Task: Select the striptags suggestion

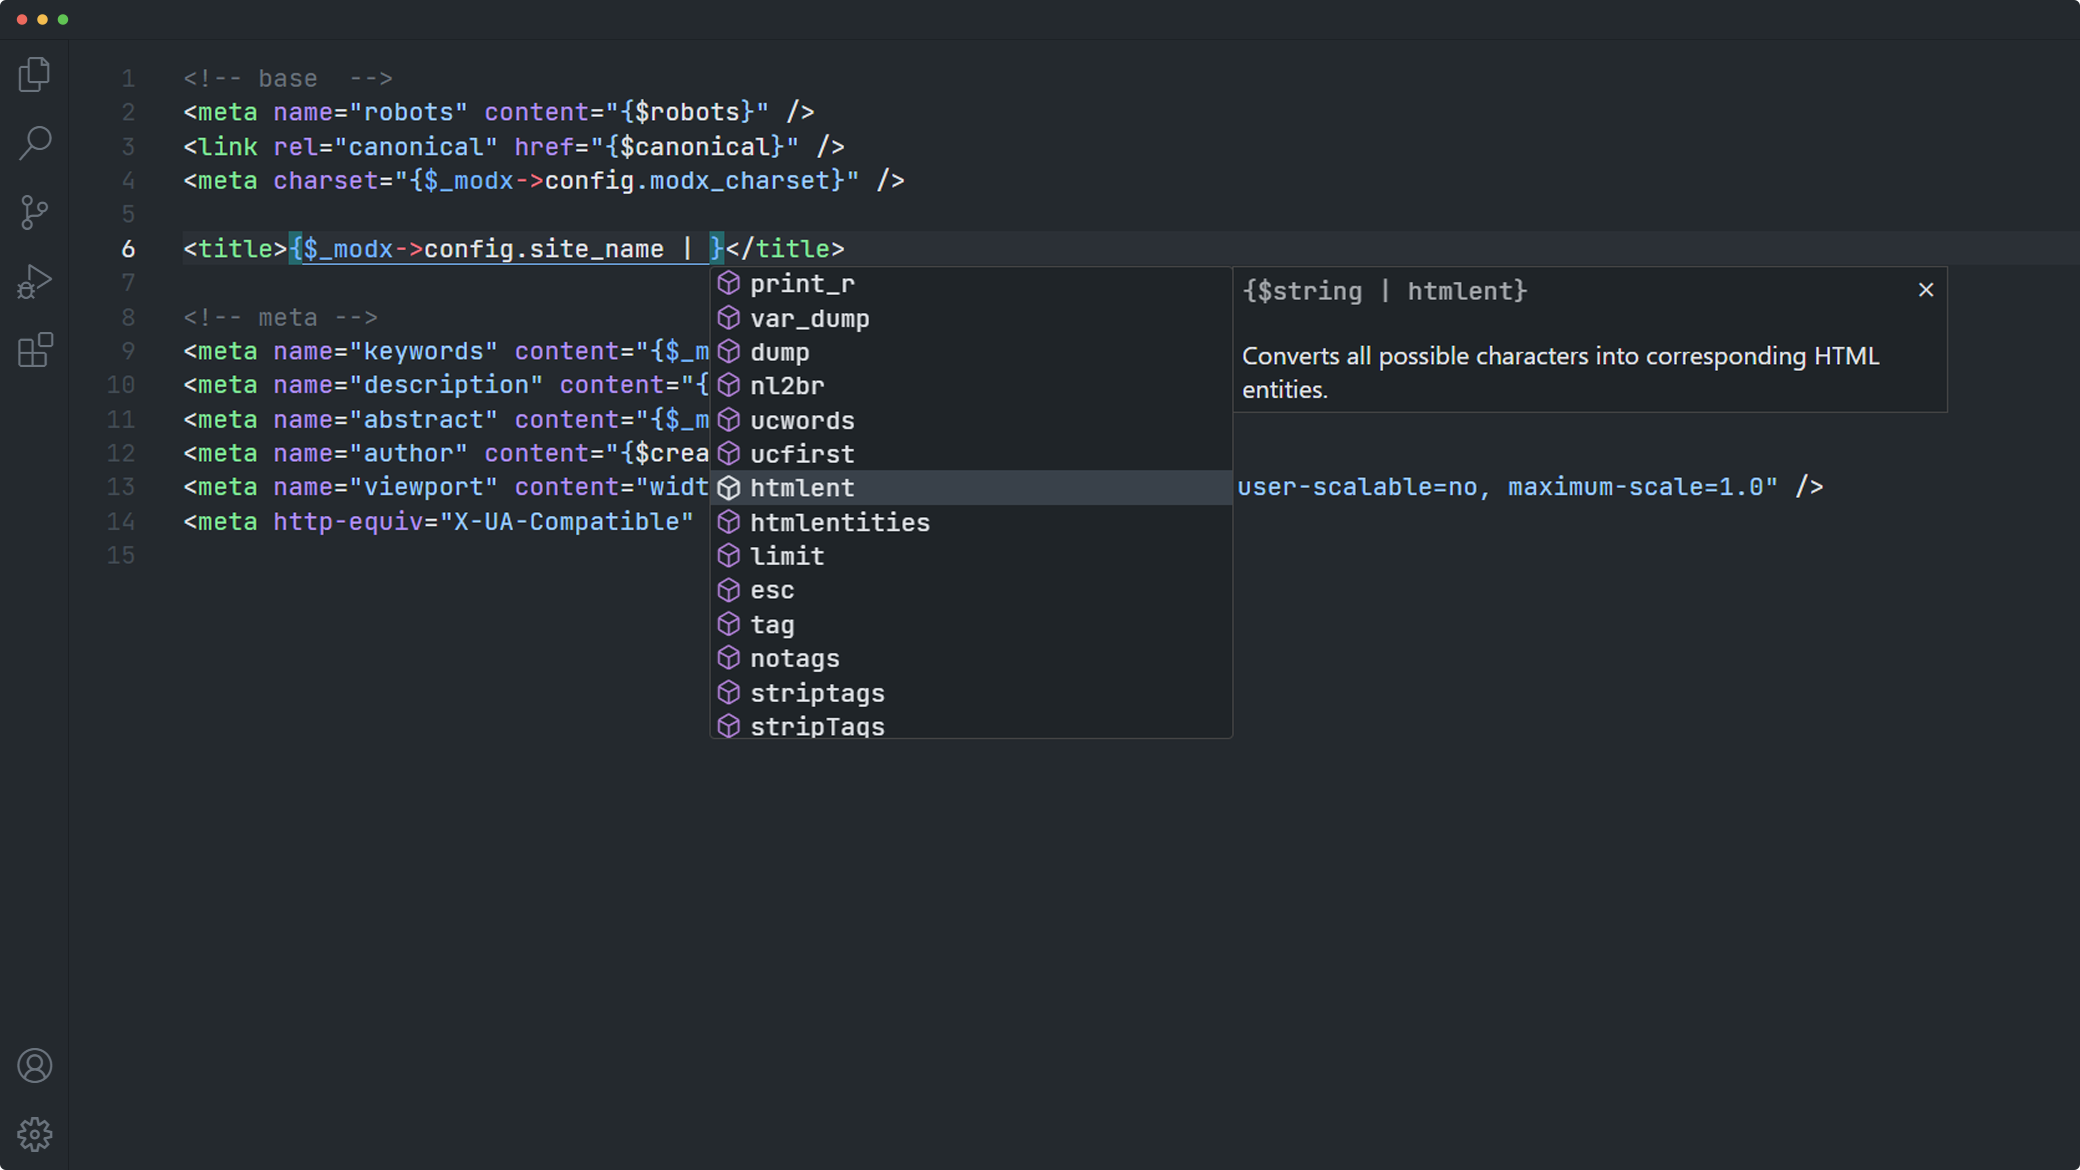Action: 817,693
